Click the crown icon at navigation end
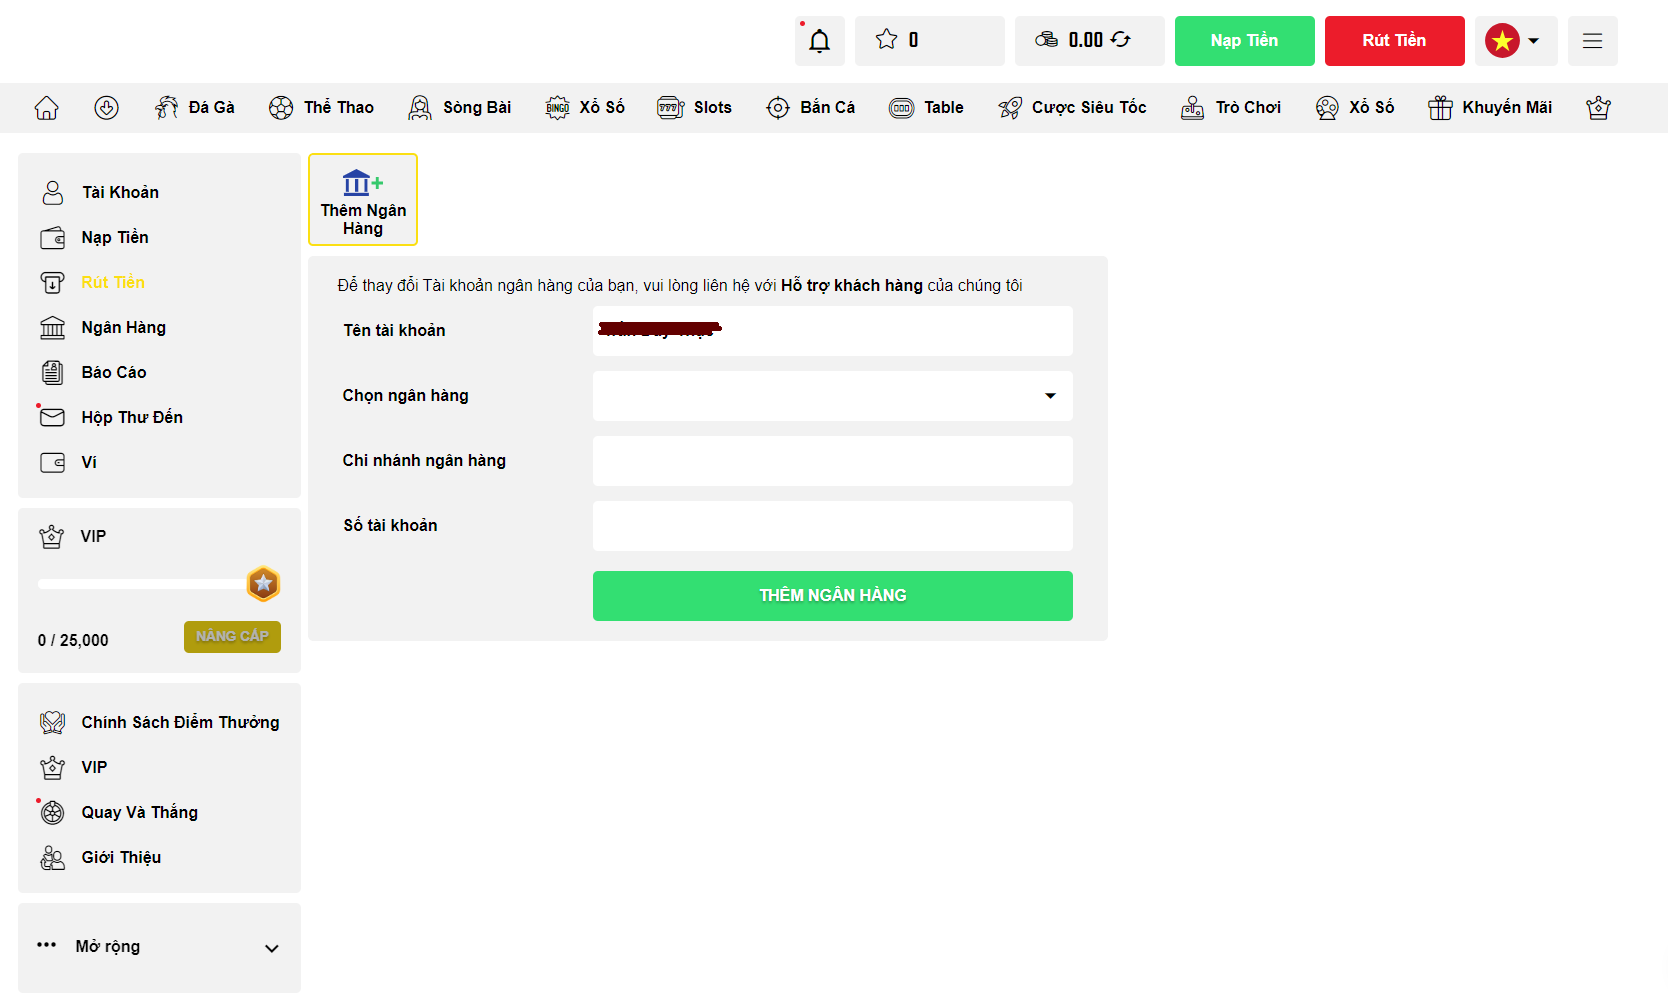The height and width of the screenshot is (1006, 1668). point(1598,108)
